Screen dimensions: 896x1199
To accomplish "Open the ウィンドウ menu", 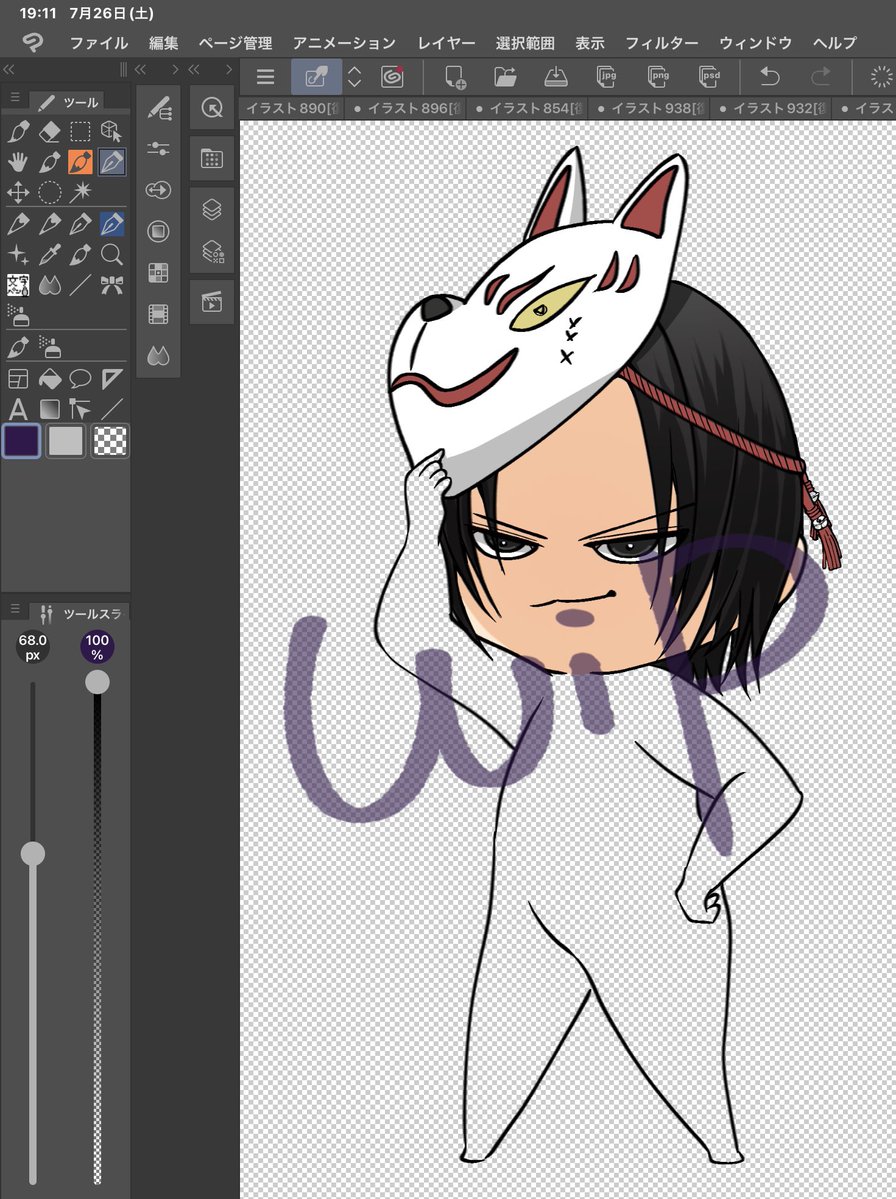I will 755,43.
